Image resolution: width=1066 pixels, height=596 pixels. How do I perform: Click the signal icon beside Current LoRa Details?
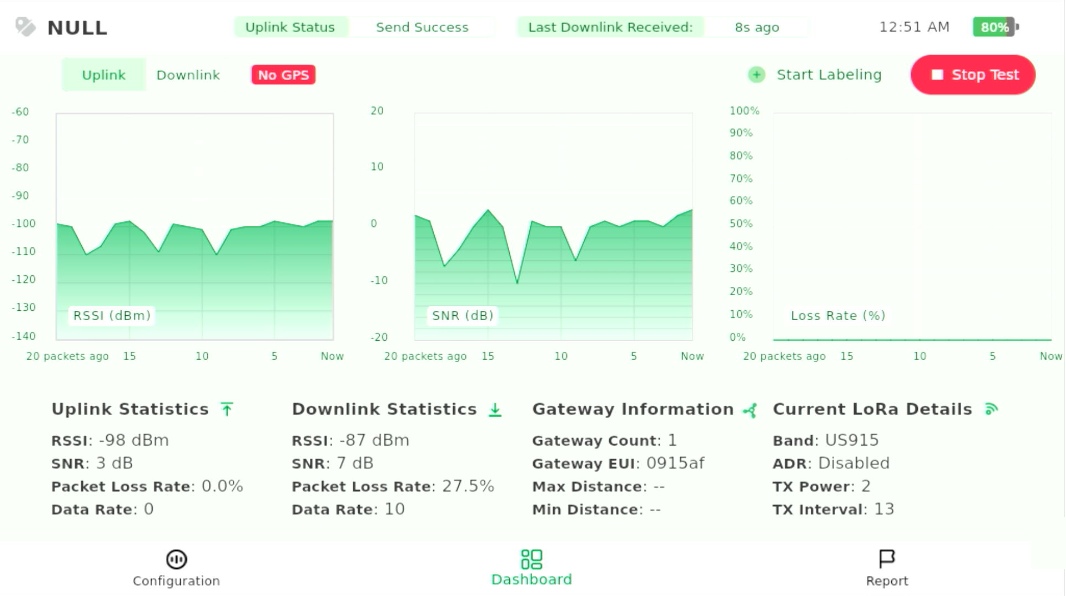[991, 409]
